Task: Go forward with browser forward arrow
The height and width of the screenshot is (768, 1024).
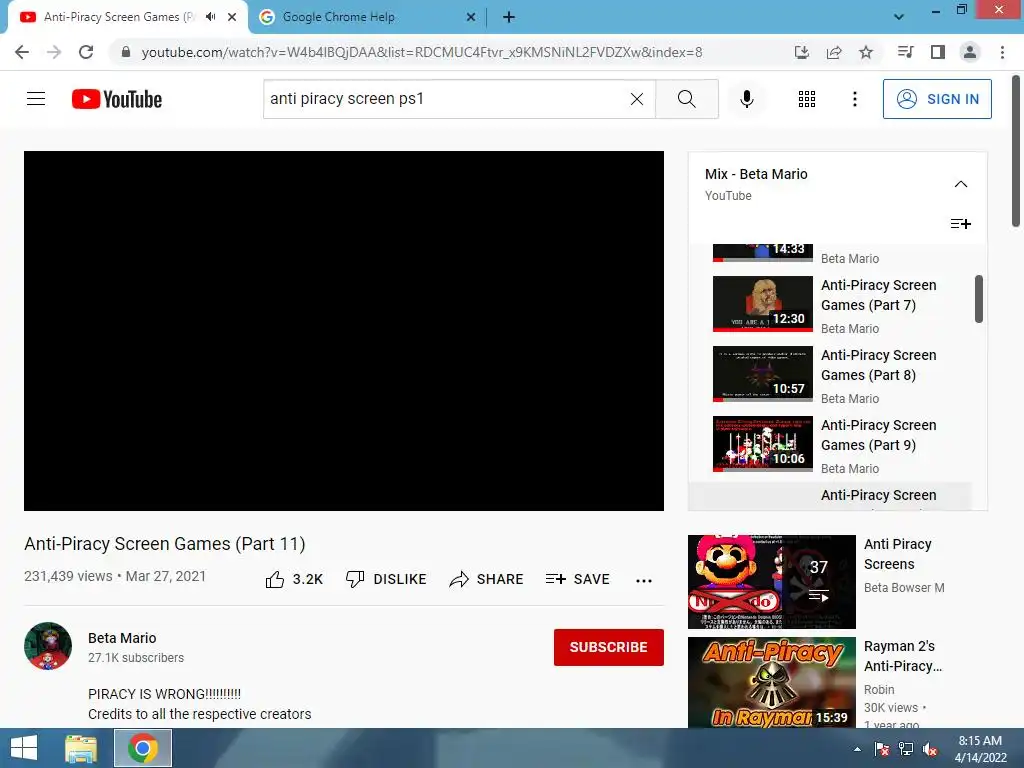Action: [54, 52]
